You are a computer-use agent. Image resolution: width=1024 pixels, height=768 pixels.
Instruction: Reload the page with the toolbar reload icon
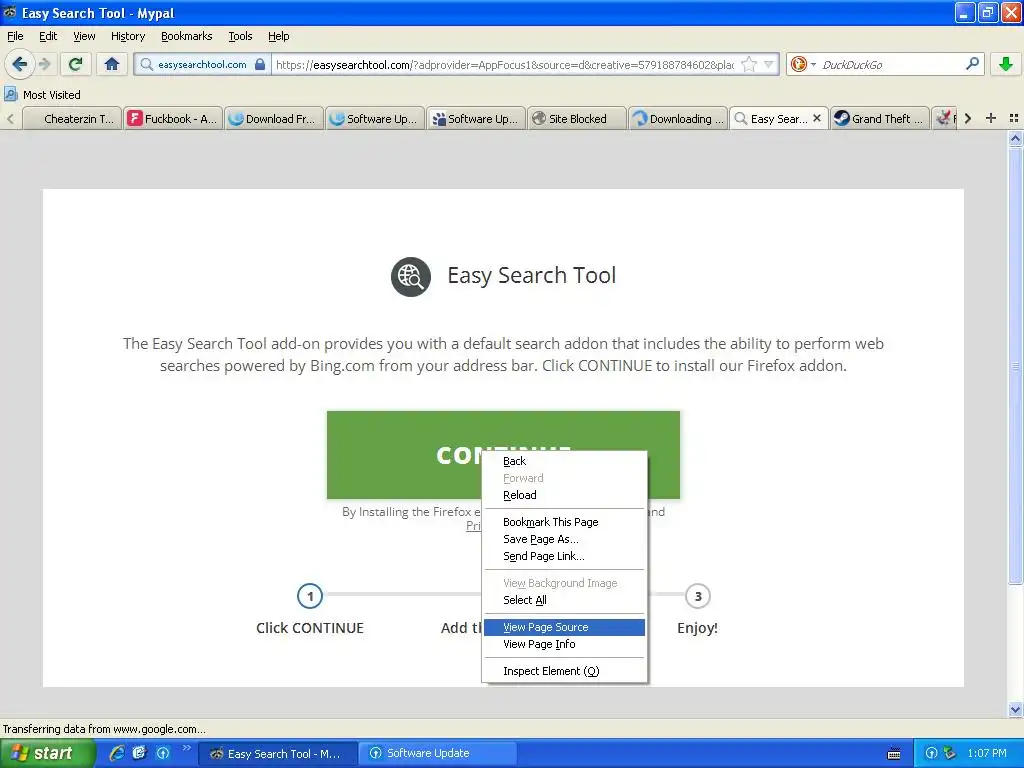[x=75, y=64]
